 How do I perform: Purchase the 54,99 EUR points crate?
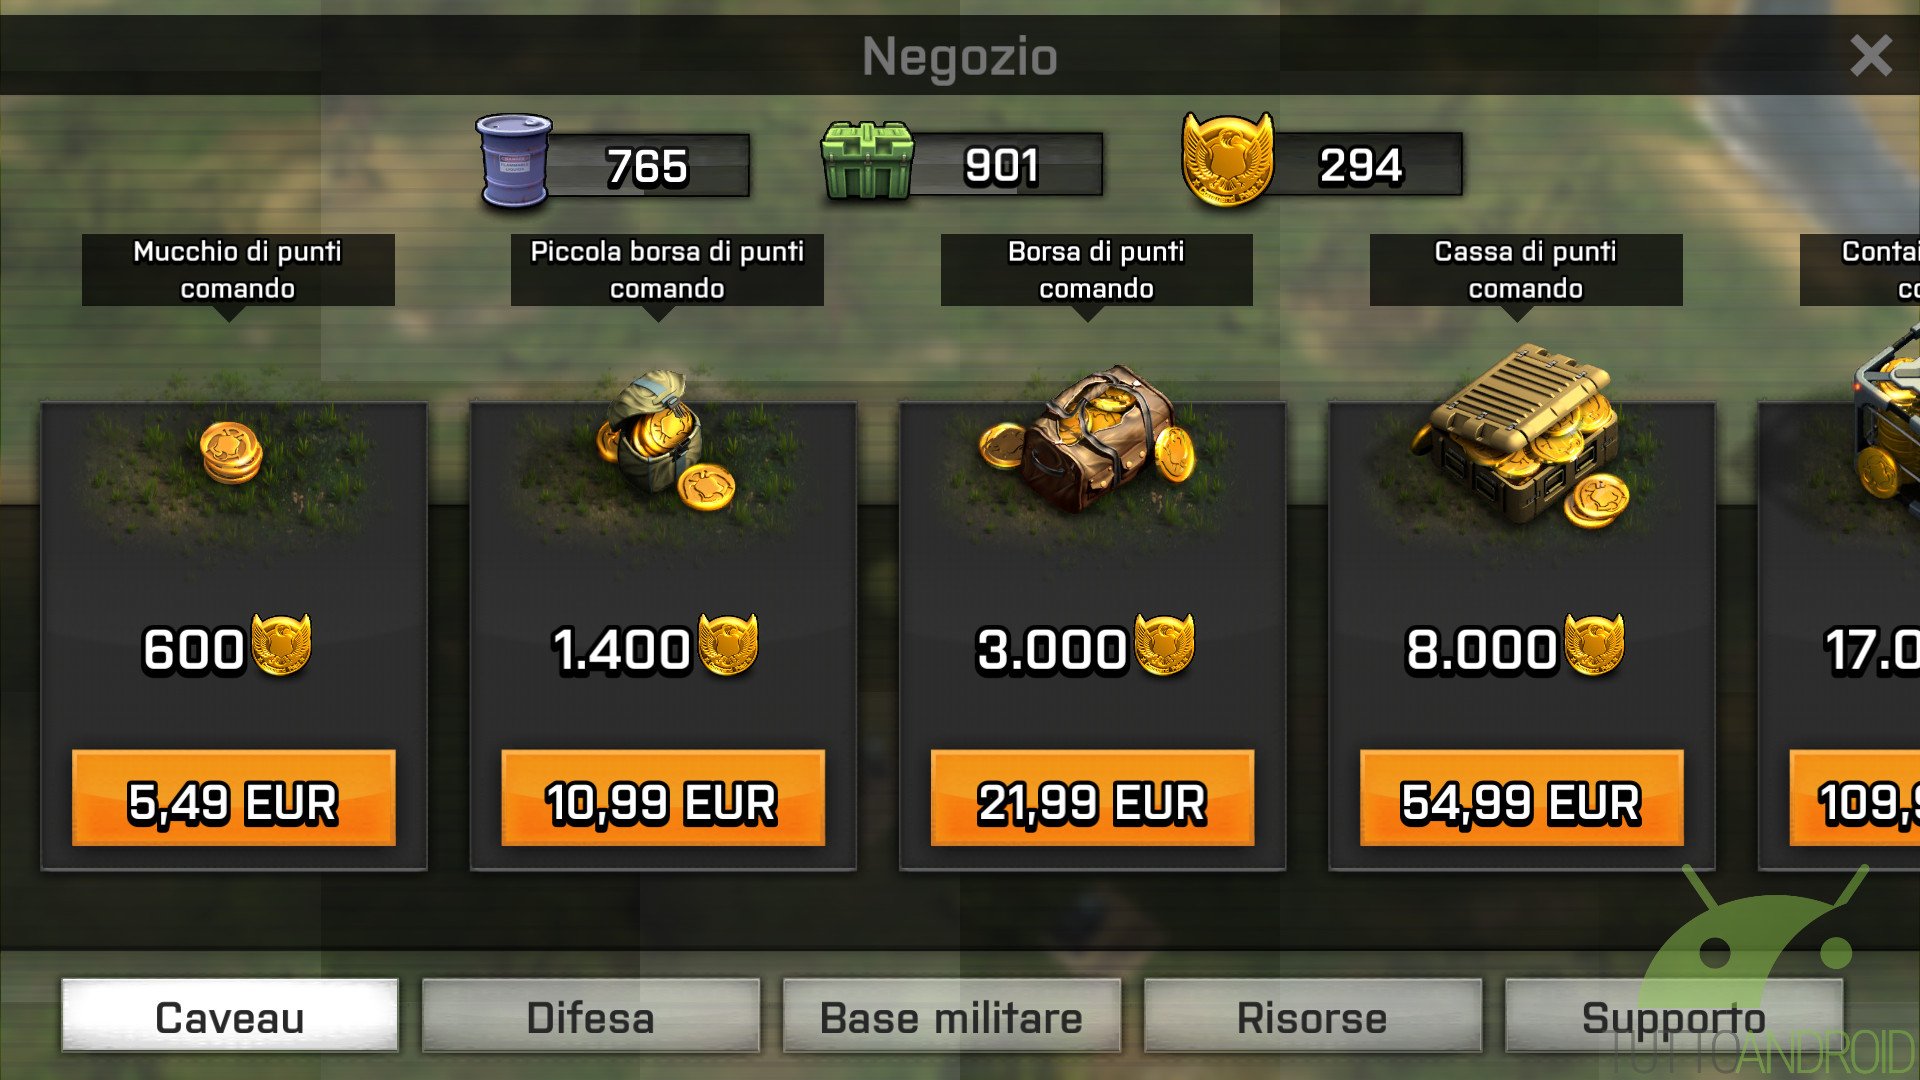1521,798
